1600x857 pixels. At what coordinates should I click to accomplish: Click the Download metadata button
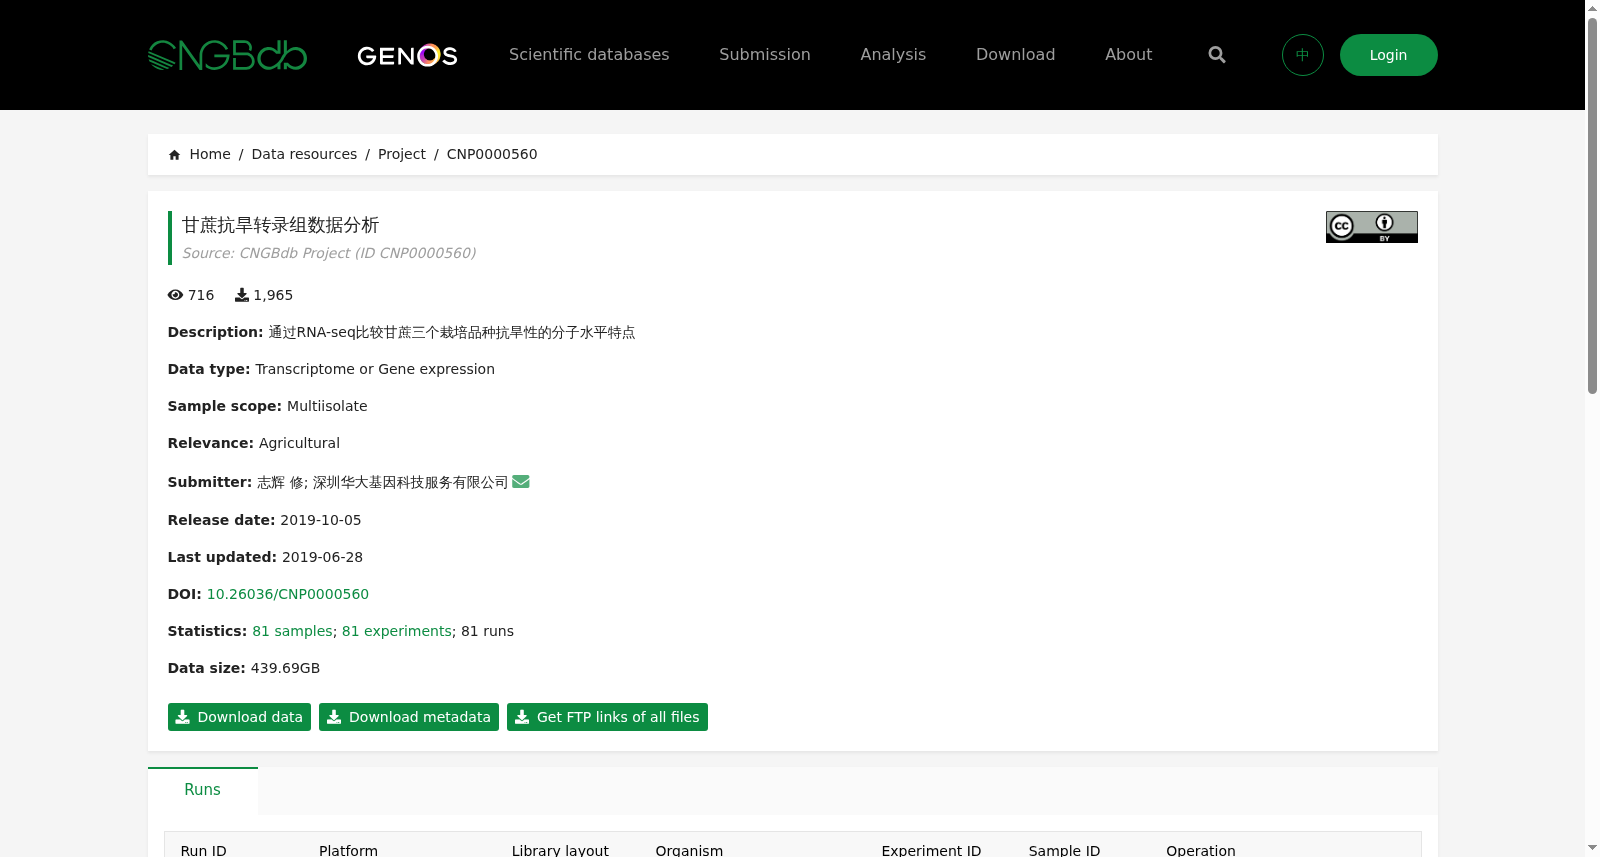tap(409, 717)
